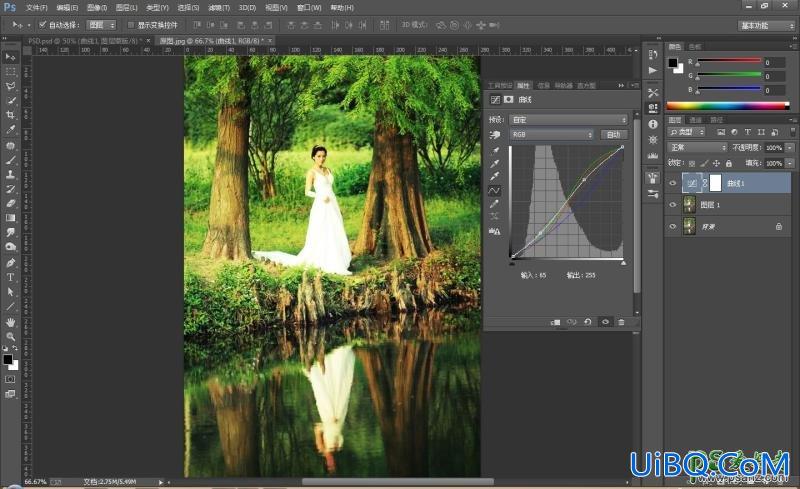Open the Curves preset dropdown
This screenshot has height=489, width=800.
(568, 119)
